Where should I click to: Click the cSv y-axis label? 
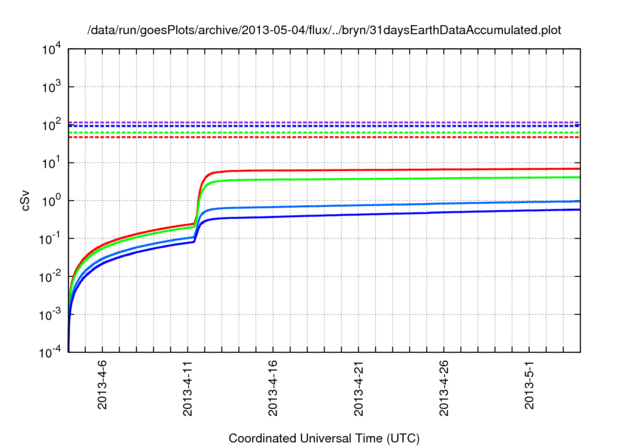point(25,201)
